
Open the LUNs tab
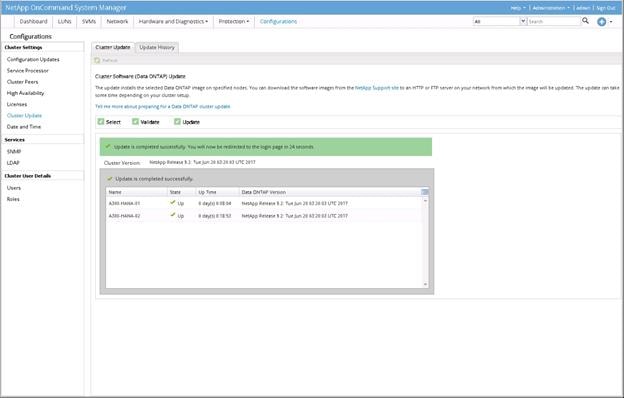64,21
